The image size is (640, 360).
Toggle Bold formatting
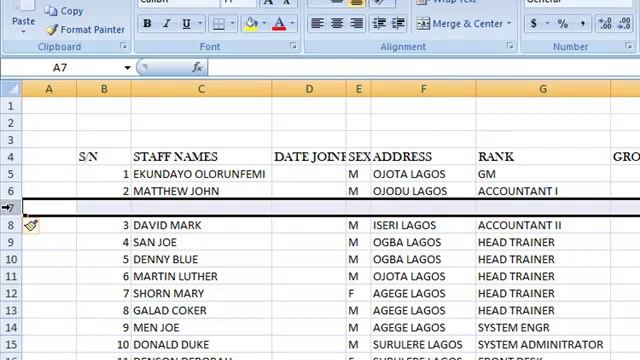pyautogui.click(x=147, y=24)
